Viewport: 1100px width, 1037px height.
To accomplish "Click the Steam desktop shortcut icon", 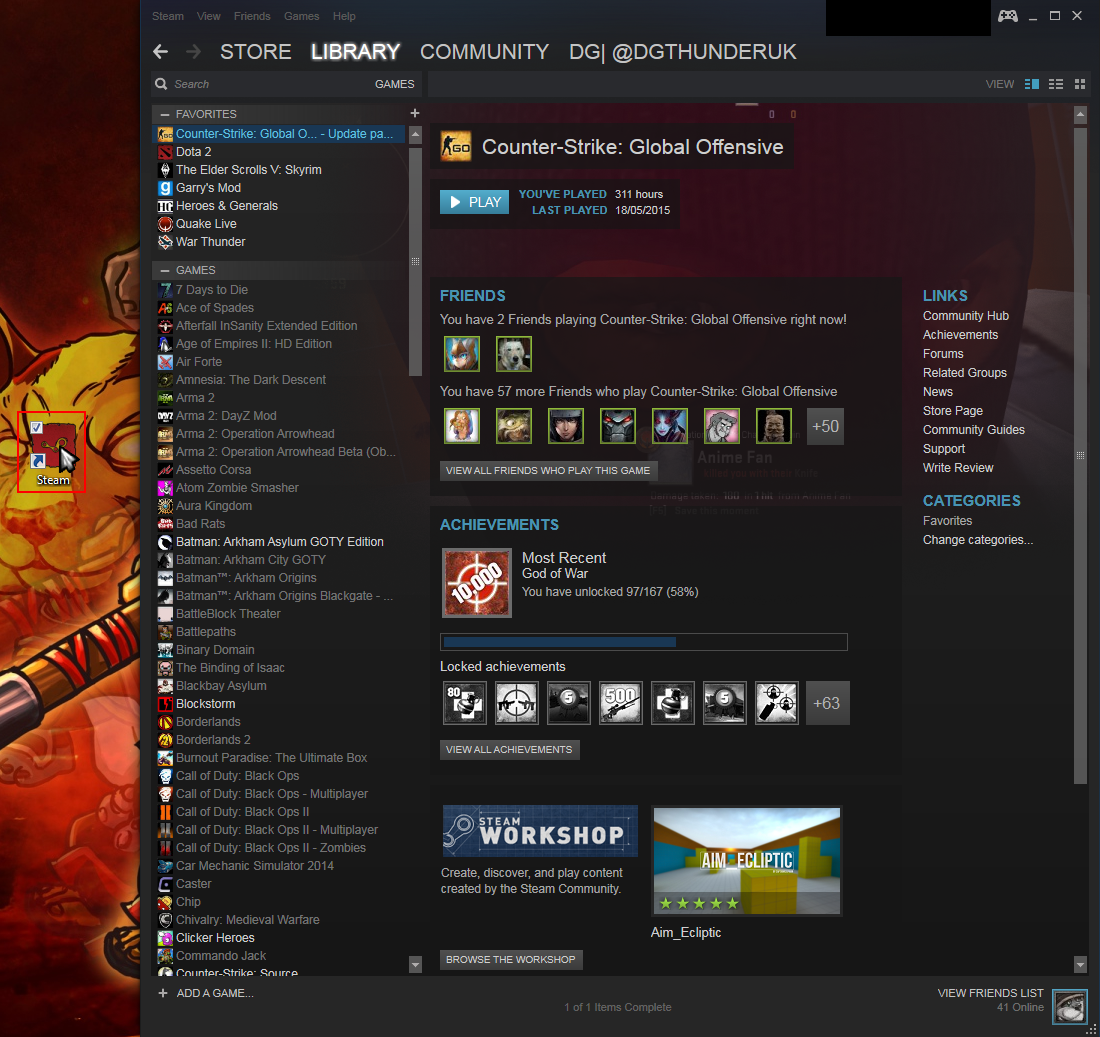I will [53, 446].
